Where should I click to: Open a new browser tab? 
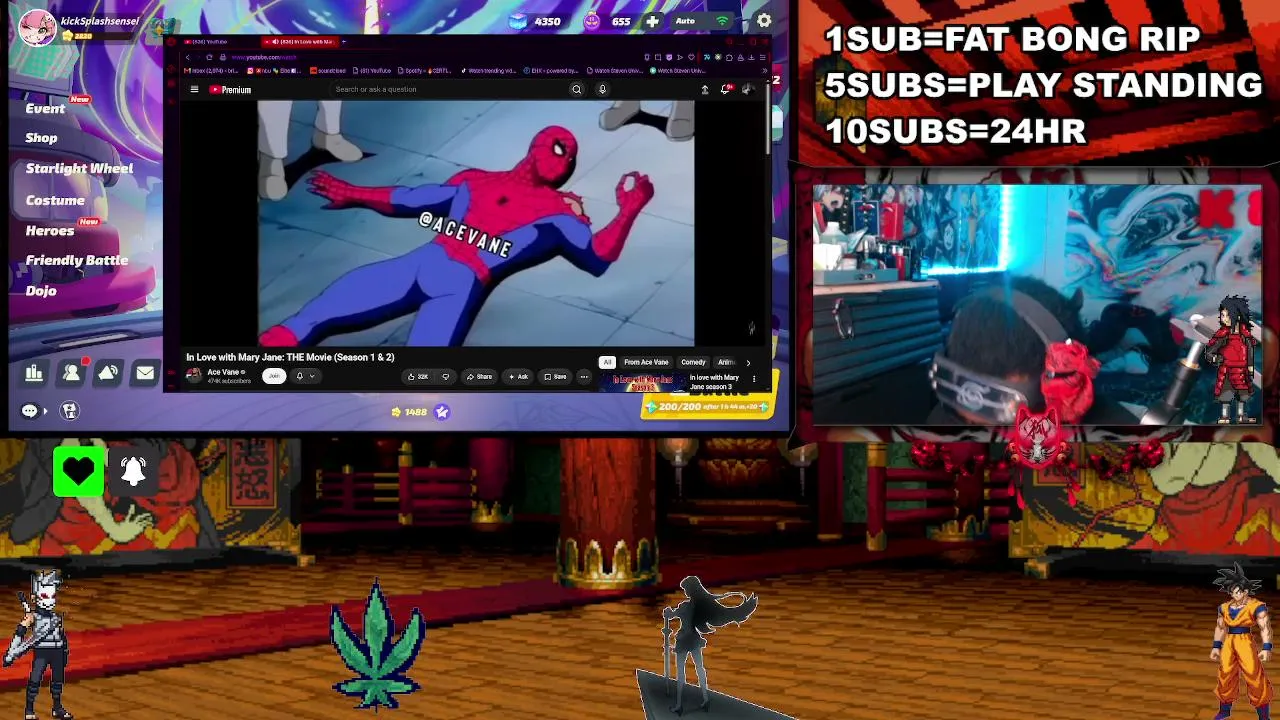(x=344, y=42)
